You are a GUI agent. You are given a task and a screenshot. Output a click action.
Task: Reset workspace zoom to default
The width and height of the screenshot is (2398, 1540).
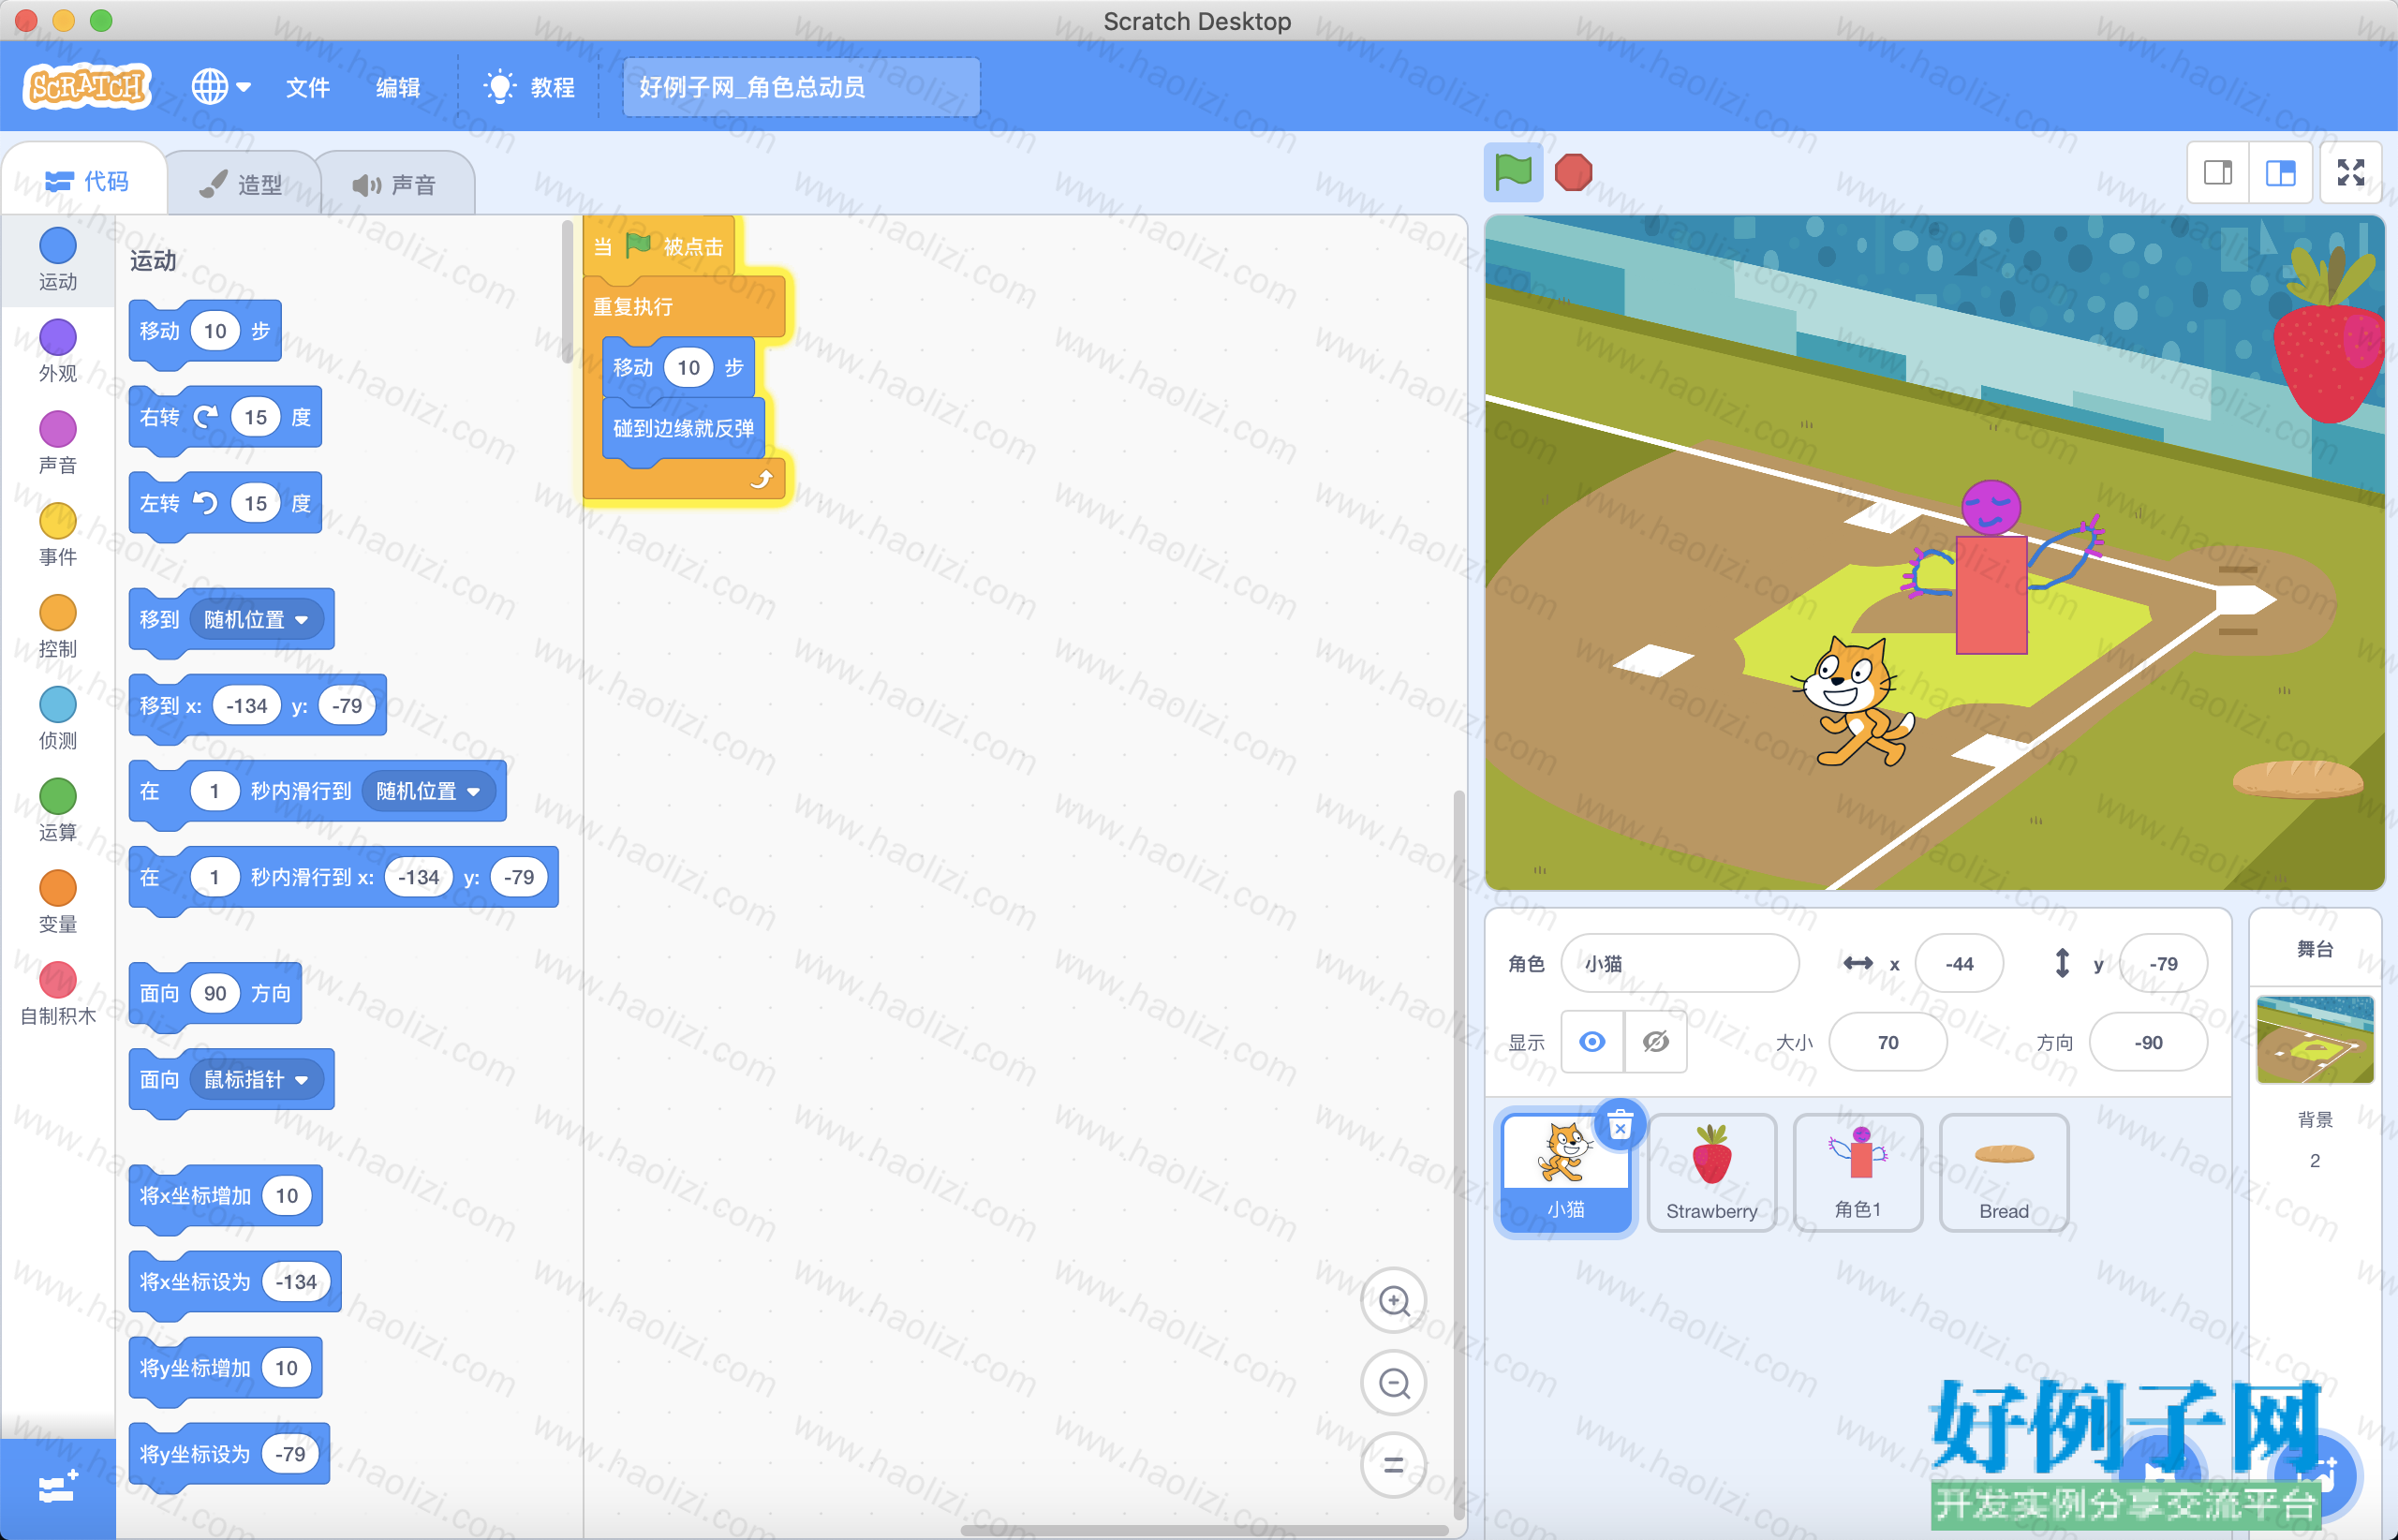click(1394, 1465)
